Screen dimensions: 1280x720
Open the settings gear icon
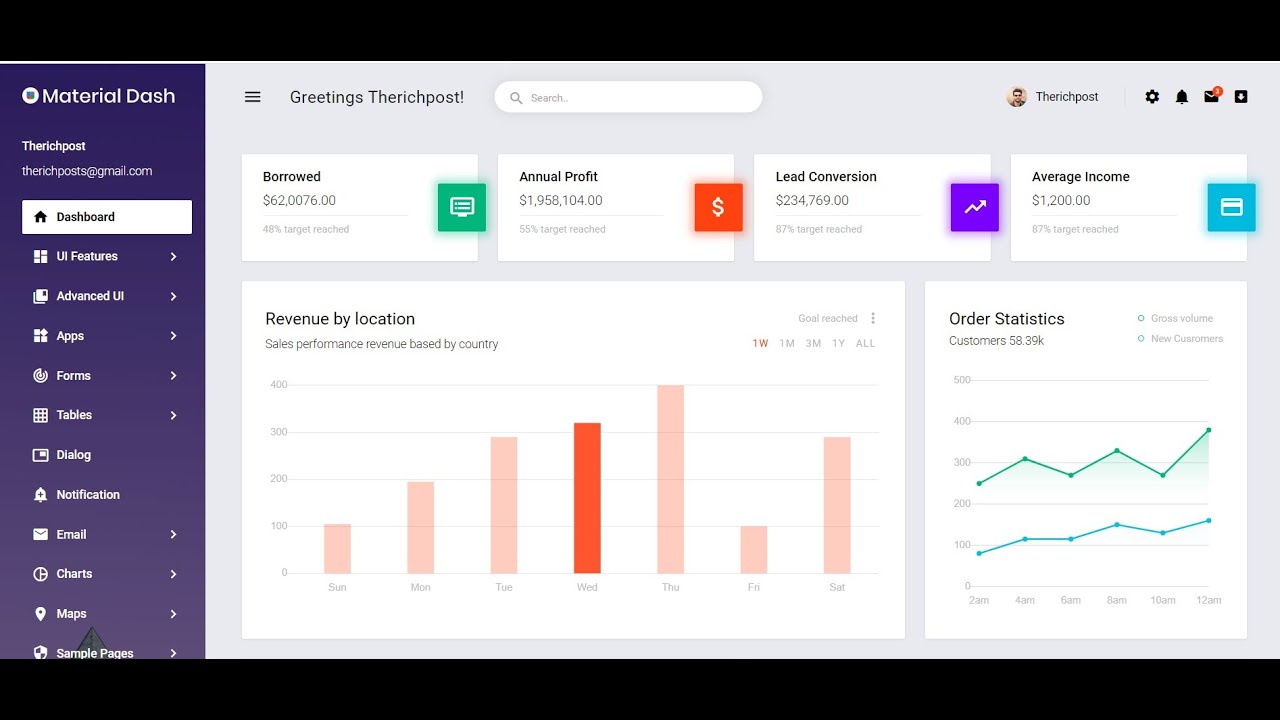[1152, 97]
